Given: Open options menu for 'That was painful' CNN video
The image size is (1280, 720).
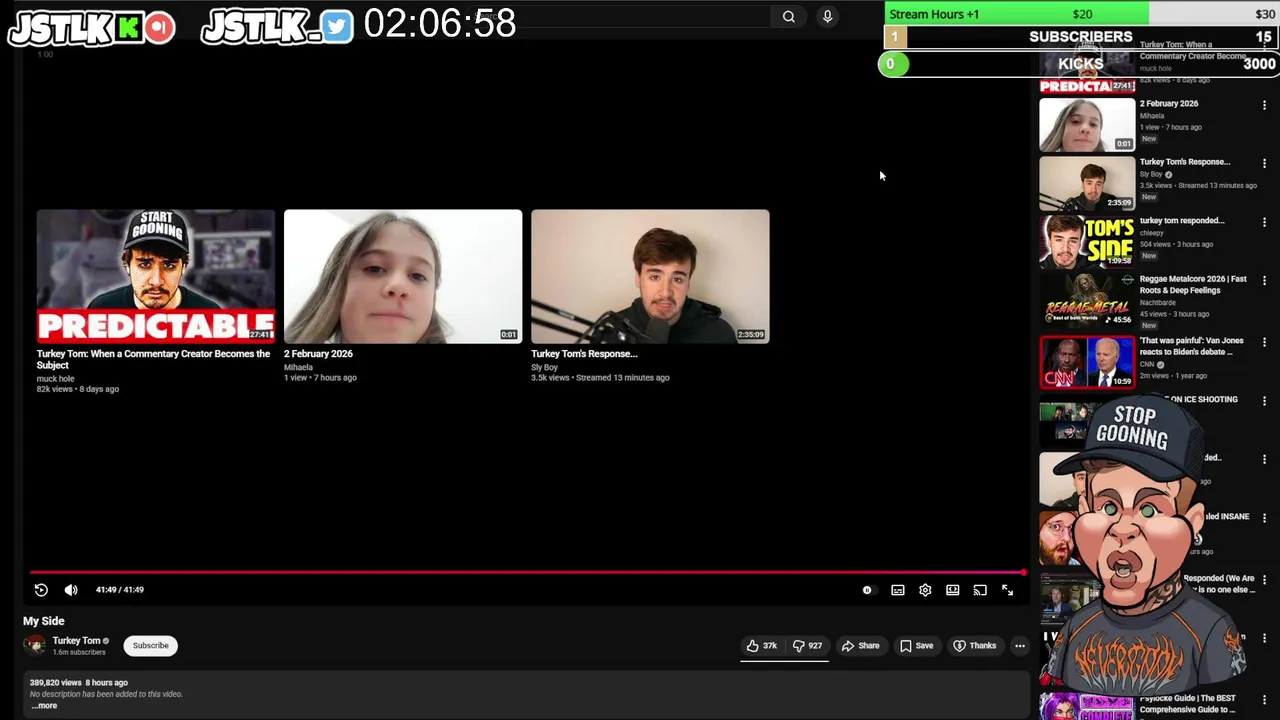Looking at the screenshot, I should 1264,342.
